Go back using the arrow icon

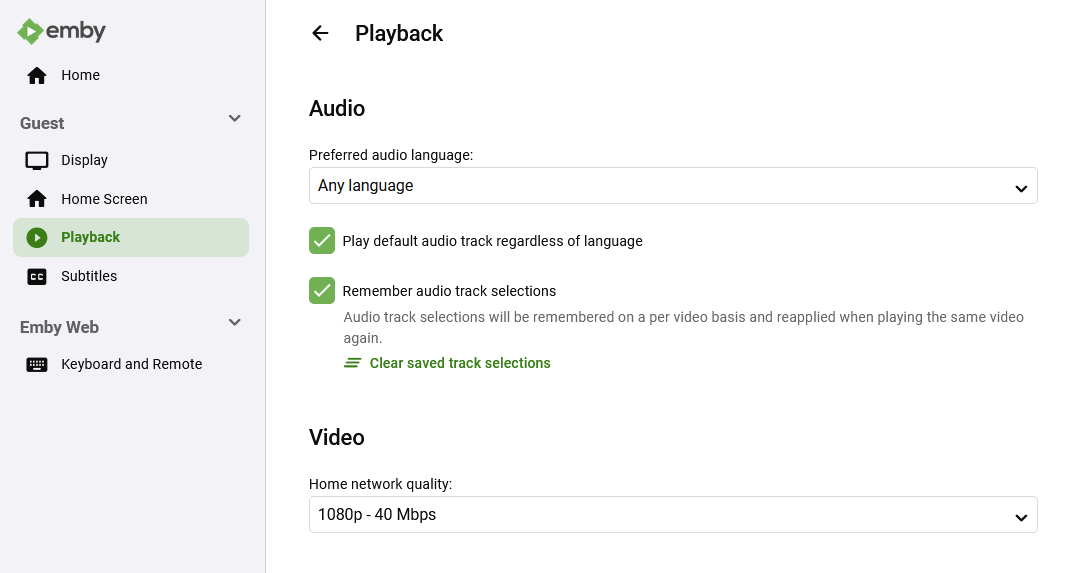(320, 33)
